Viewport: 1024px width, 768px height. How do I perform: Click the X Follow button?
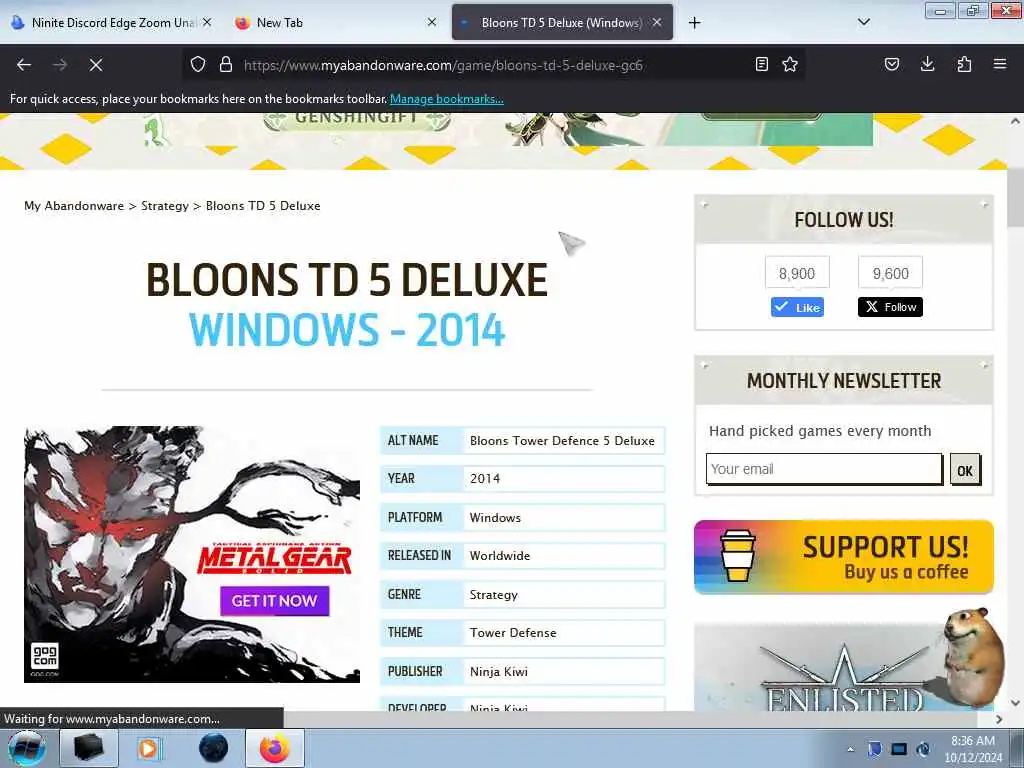click(890, 307)
